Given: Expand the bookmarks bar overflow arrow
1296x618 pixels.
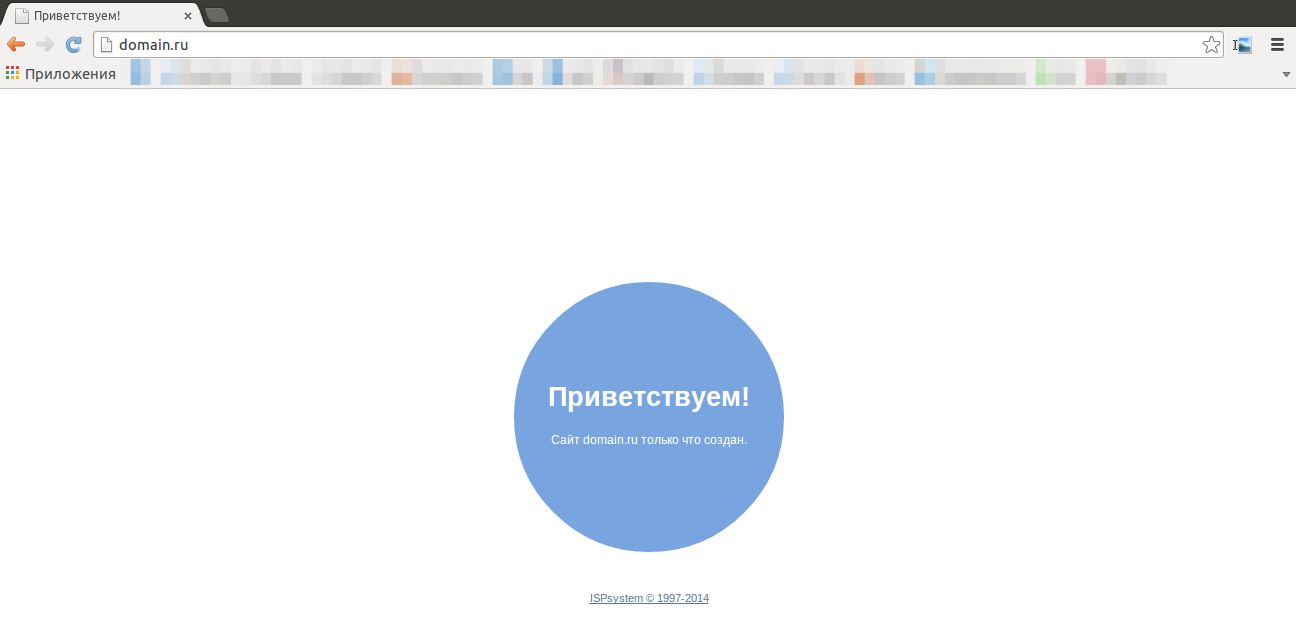Looking at the screenshot, I should click(x=1286, y=74).
